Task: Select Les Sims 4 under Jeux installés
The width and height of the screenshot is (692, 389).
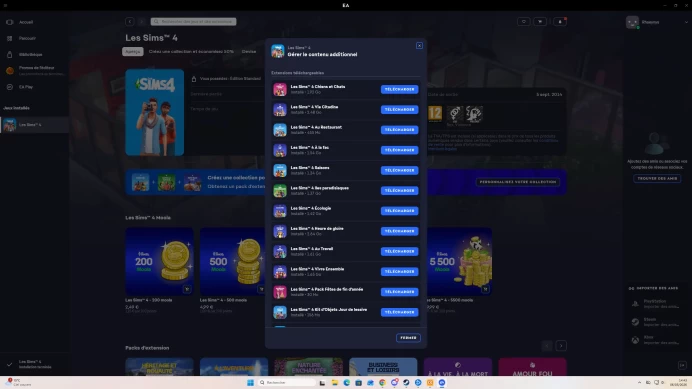Action: (34, 125)
